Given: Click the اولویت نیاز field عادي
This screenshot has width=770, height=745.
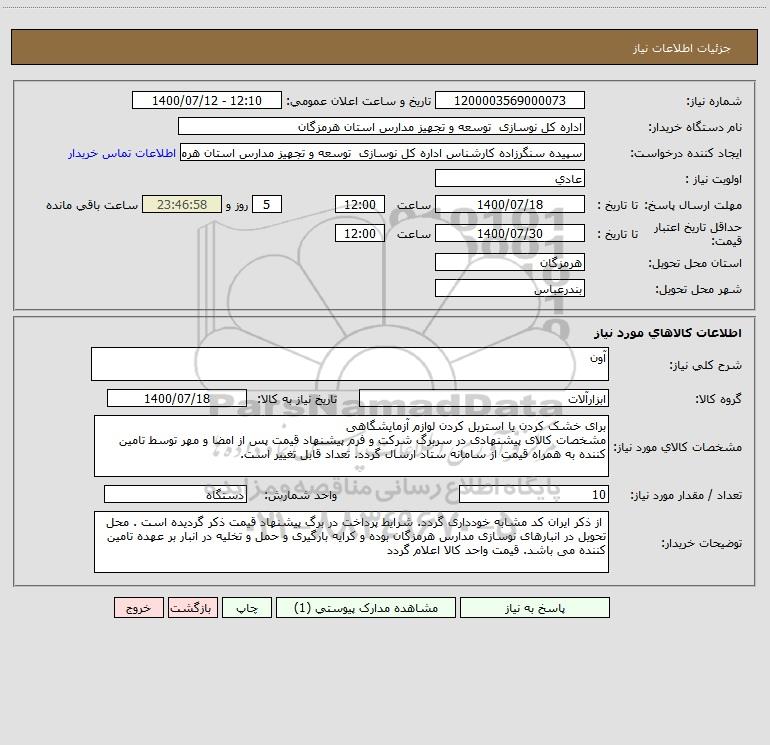Looking at the screenshot, I should coord(510,178).
